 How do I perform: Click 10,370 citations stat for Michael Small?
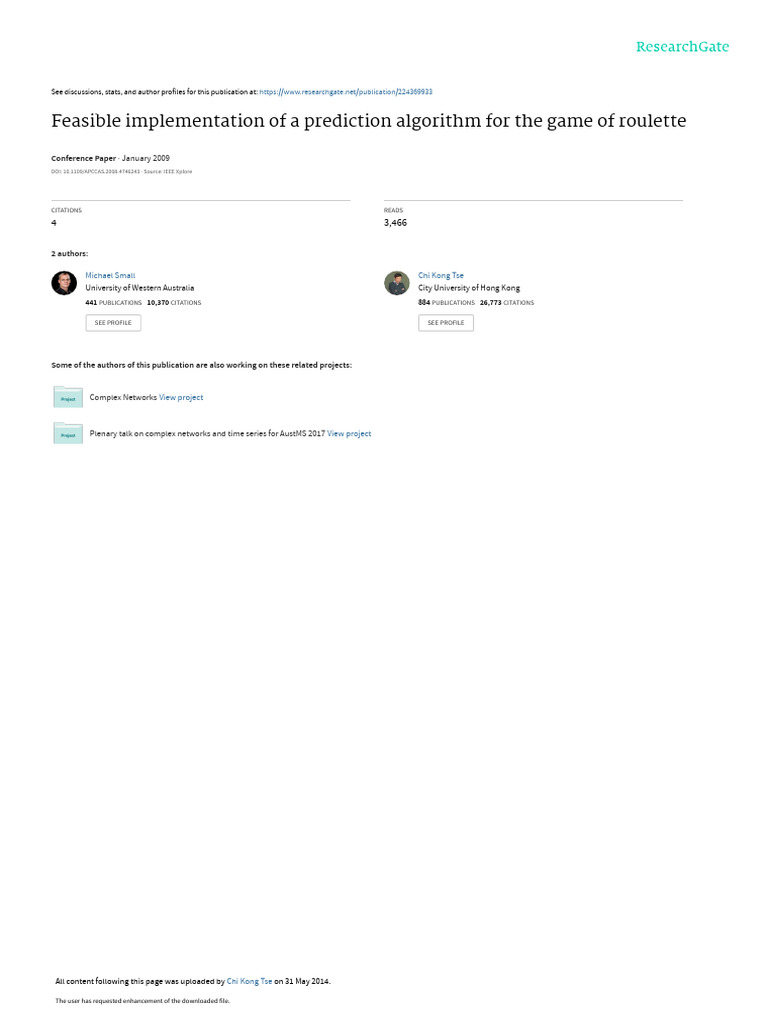[174, 302]
